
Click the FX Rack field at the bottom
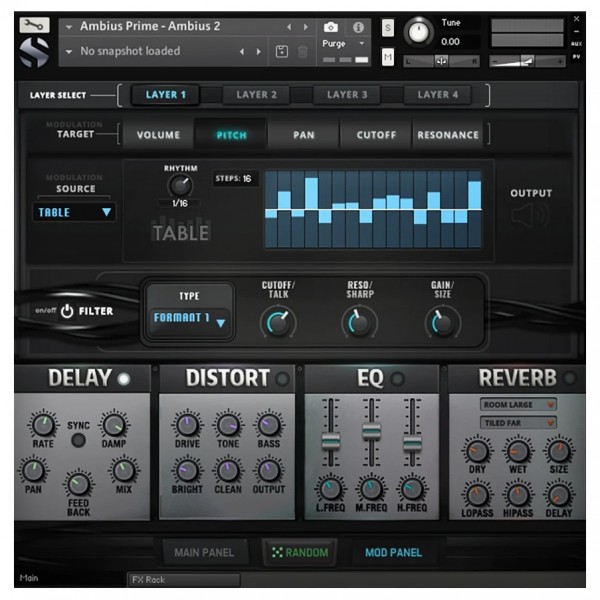click(184, 580)
